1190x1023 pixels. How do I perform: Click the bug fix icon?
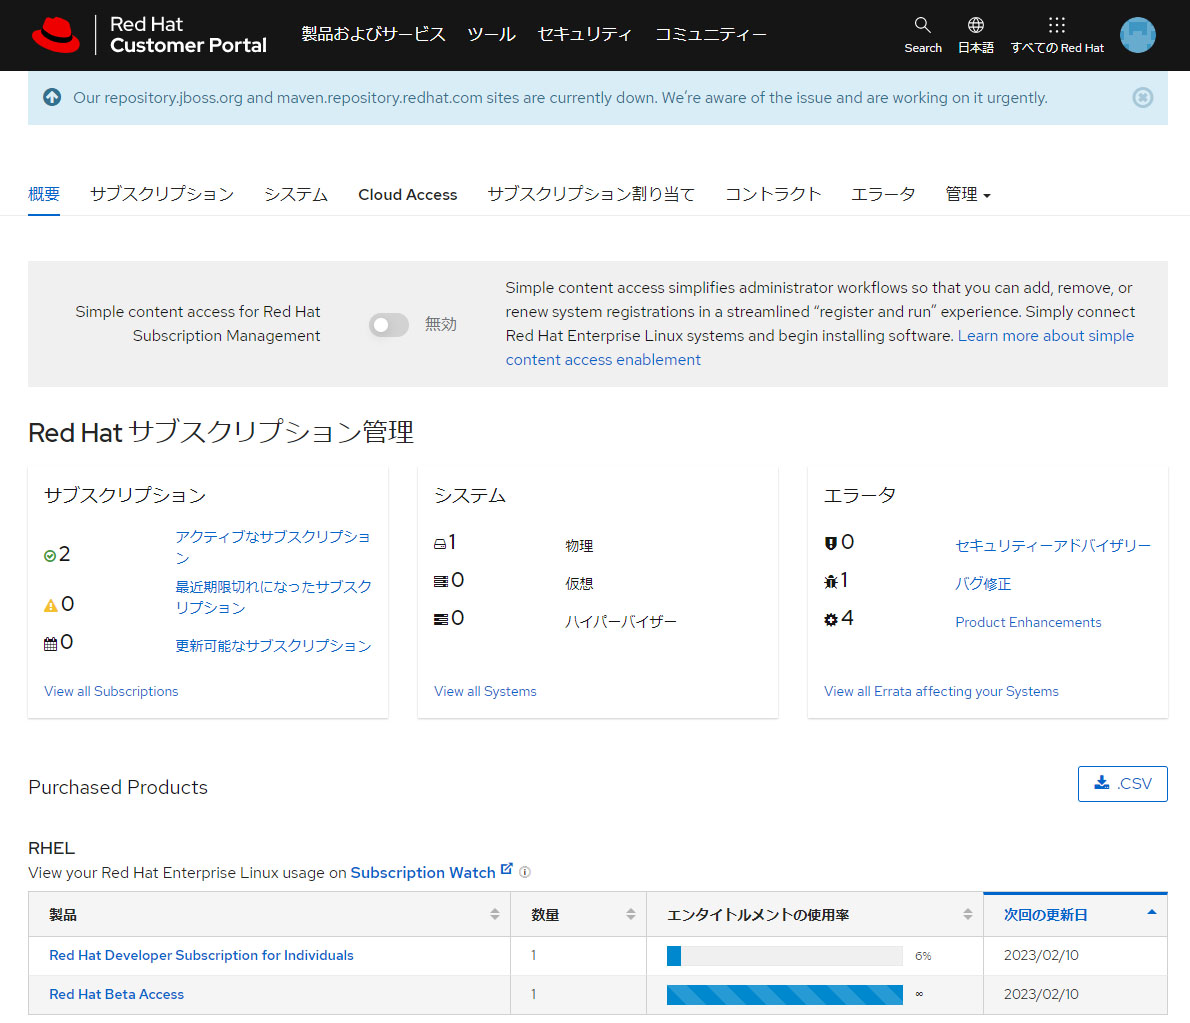coord(831,581)
